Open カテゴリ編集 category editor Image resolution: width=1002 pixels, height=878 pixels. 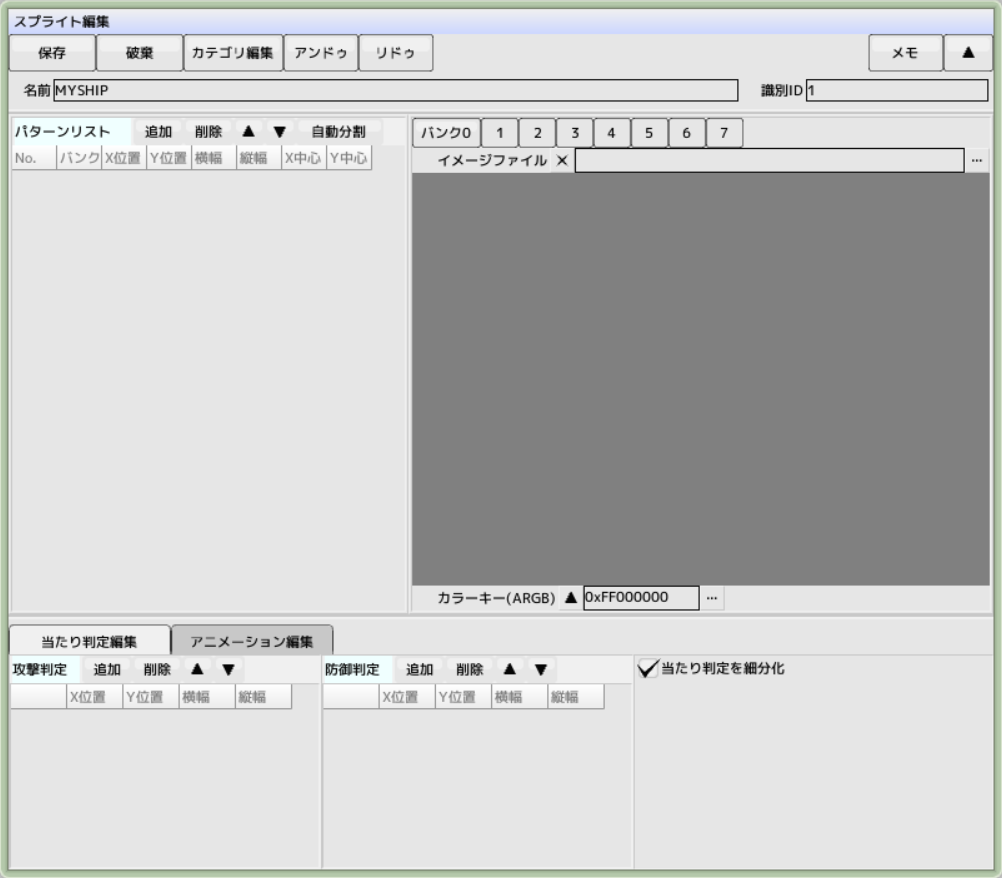[233, 53]
